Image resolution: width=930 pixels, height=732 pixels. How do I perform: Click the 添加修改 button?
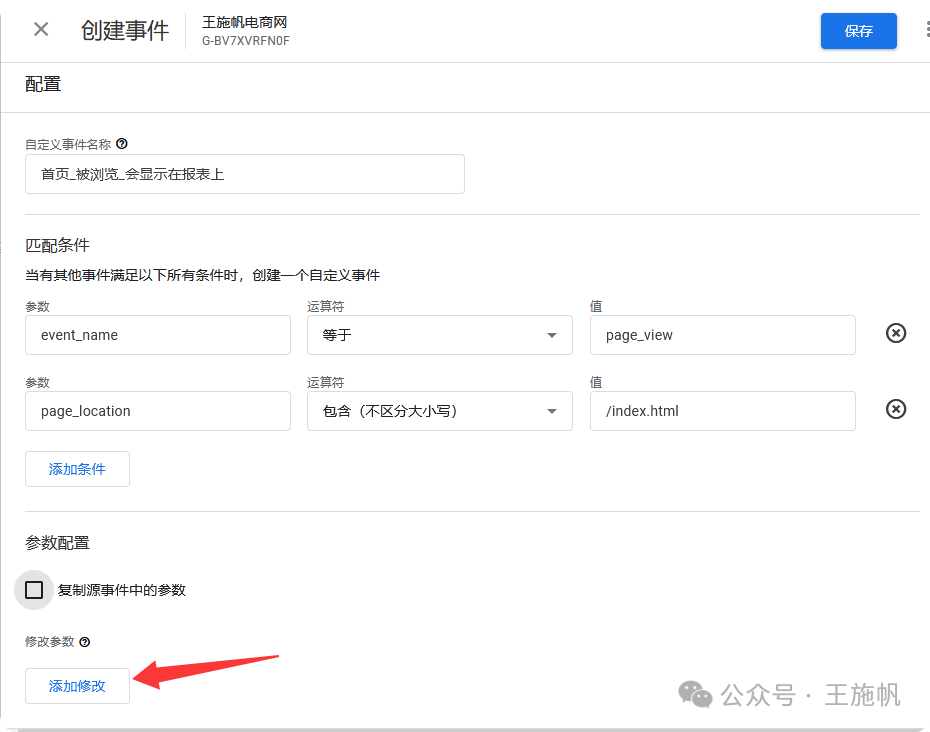[x=77, y=686]
